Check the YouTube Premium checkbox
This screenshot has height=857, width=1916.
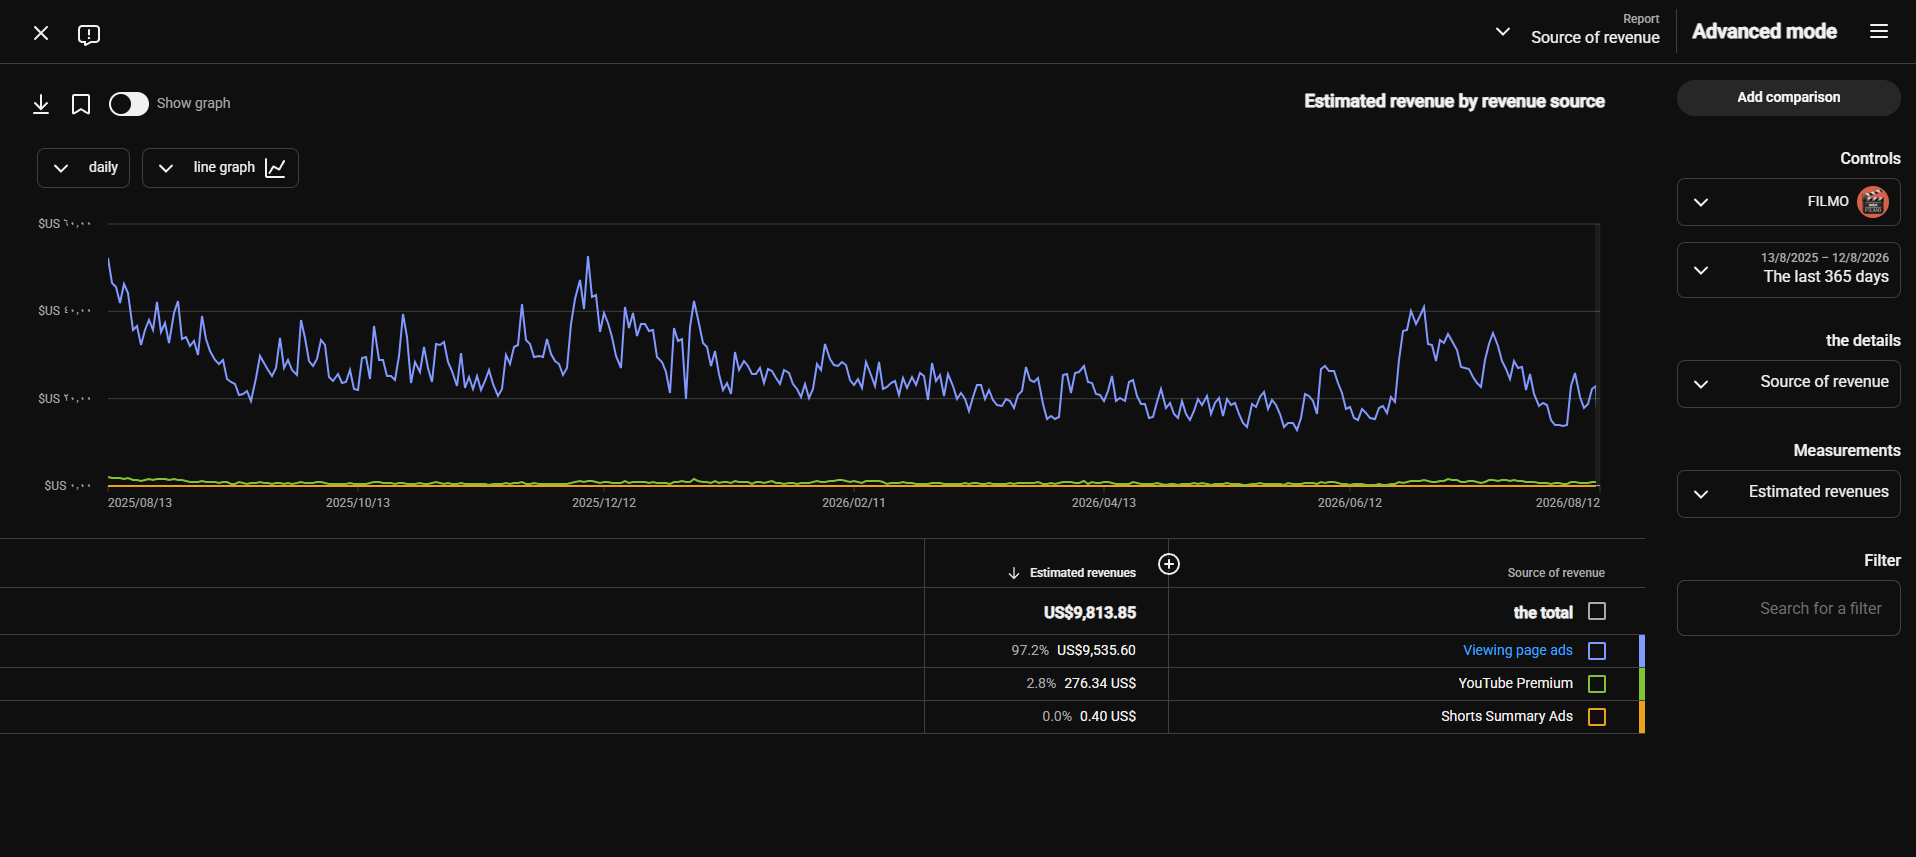pyautogui.click(x=1597, y=684)
